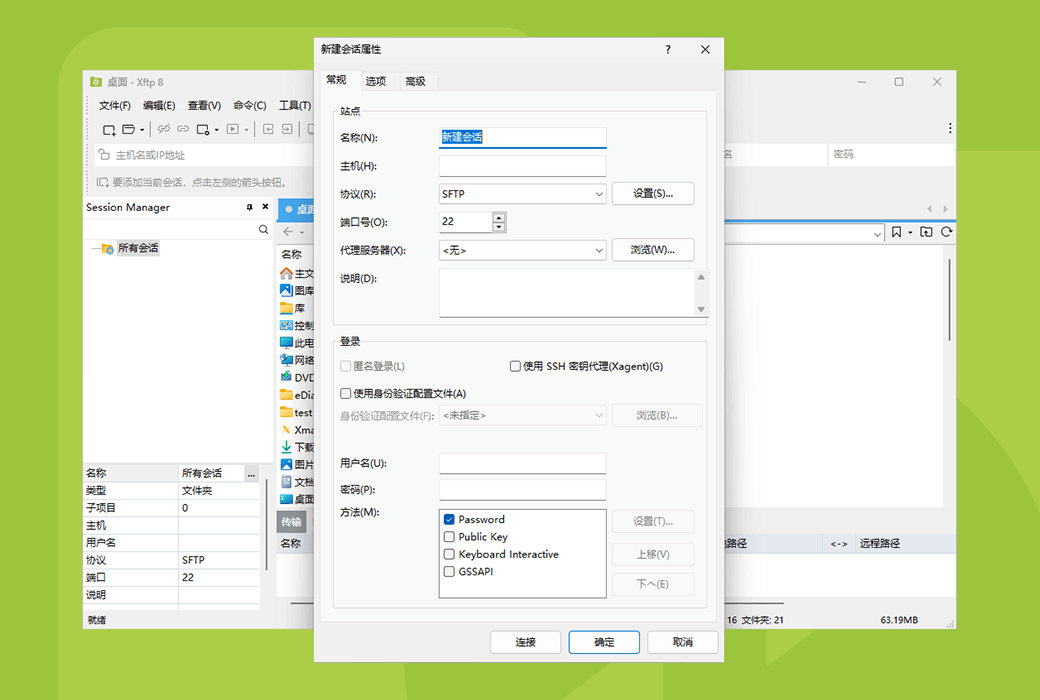Open the three-dot overflow menu in Xftp

(x=950, y=128)
